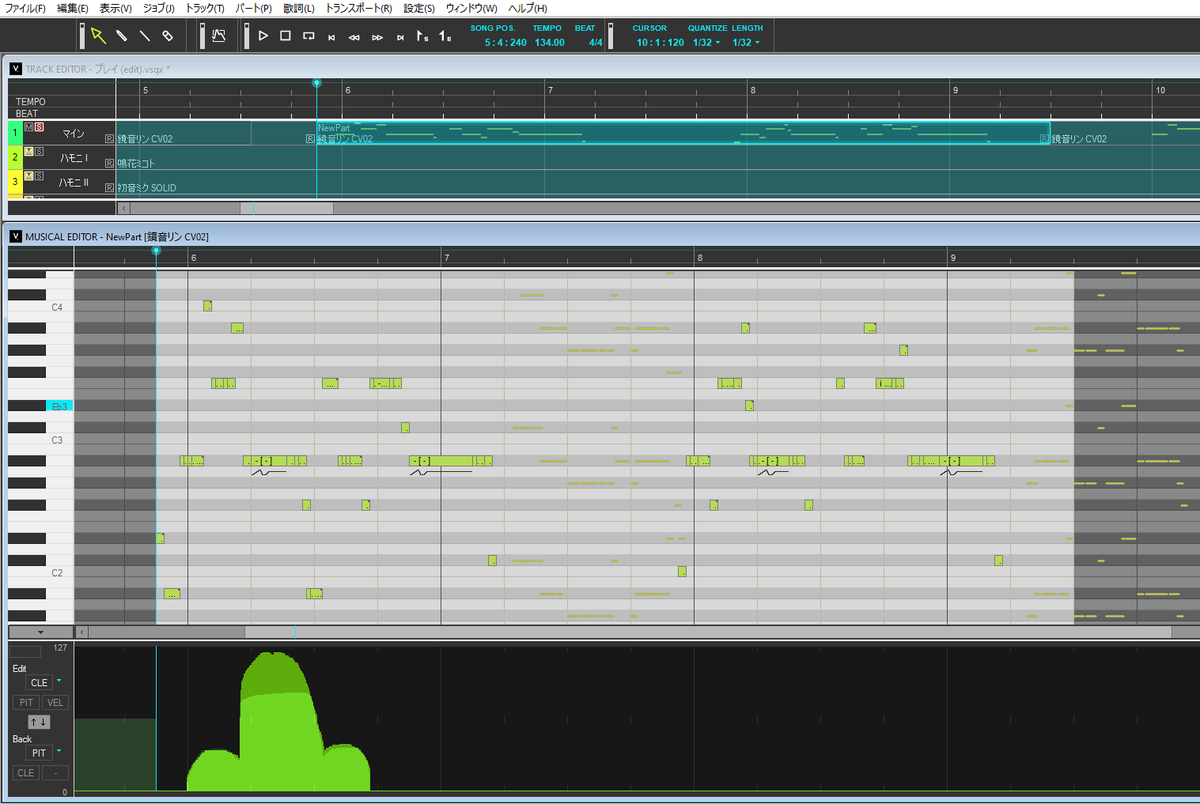The height and width of the screenshot is (804, 1200).
Task: Set the end marker flag
Action: [x=445, y=36]
